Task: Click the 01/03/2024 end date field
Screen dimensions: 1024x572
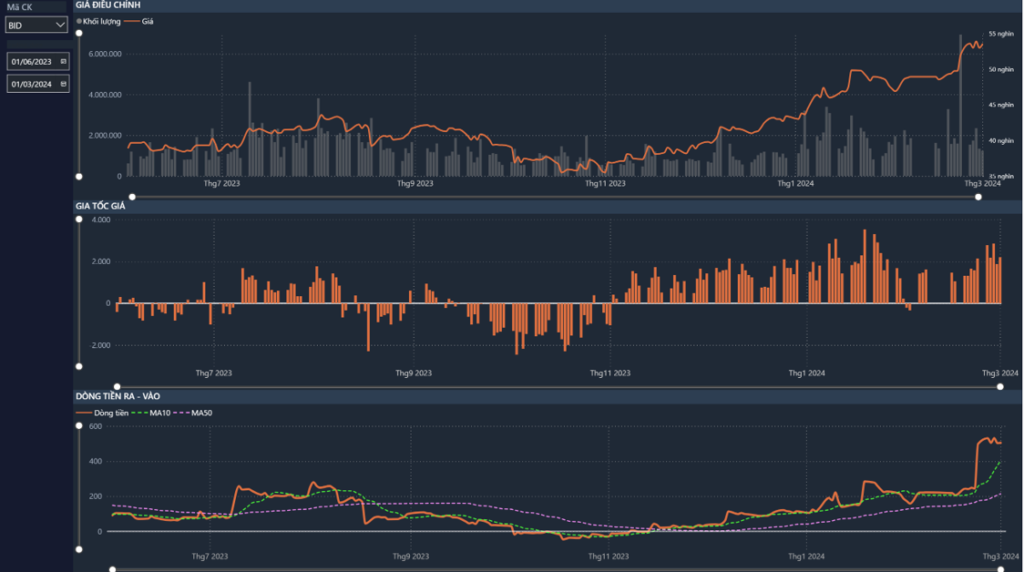Action: 32,85
